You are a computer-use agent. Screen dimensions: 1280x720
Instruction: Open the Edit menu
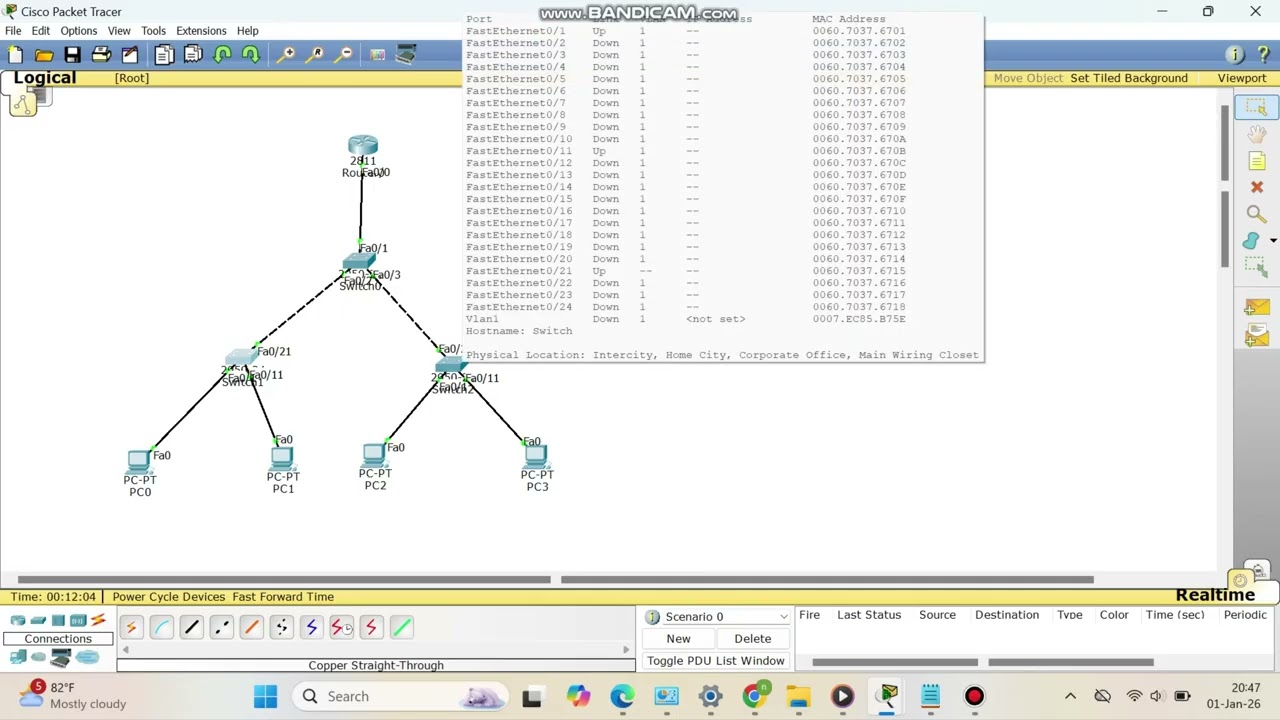tap(41, 31)
